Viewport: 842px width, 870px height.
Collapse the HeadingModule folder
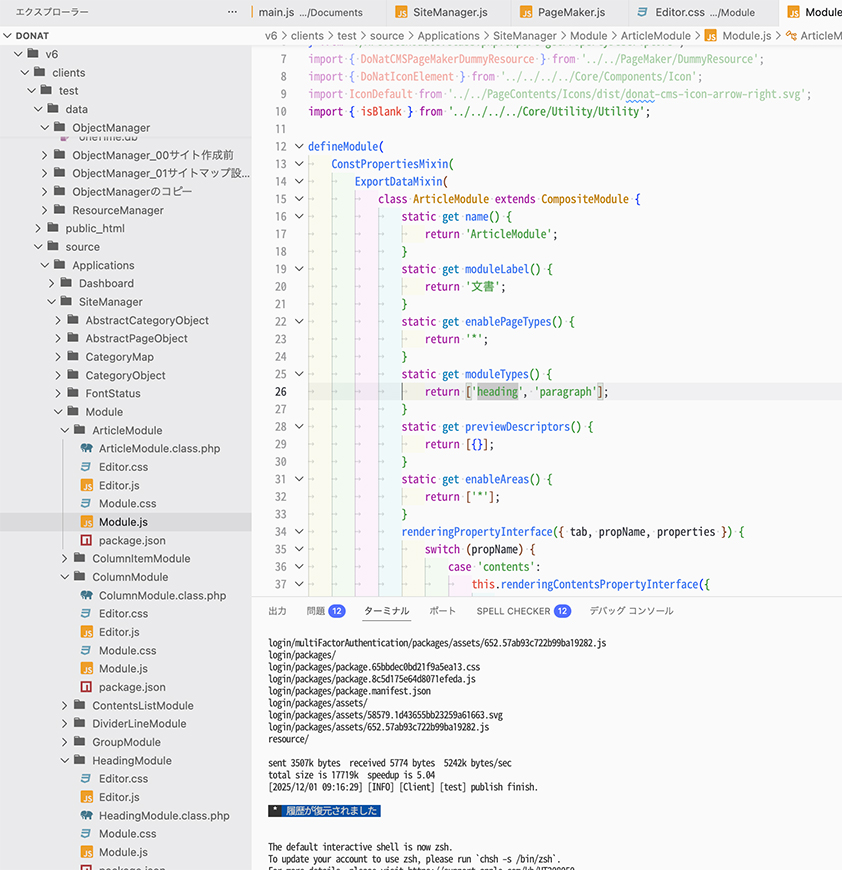click(66, 760)
